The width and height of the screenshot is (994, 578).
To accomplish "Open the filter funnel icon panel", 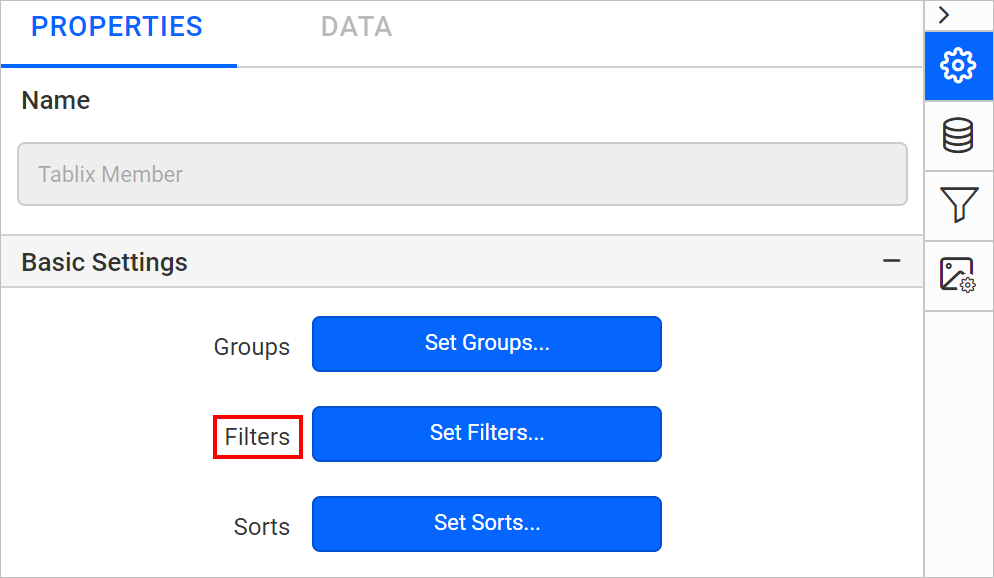I will pos(958,205).
